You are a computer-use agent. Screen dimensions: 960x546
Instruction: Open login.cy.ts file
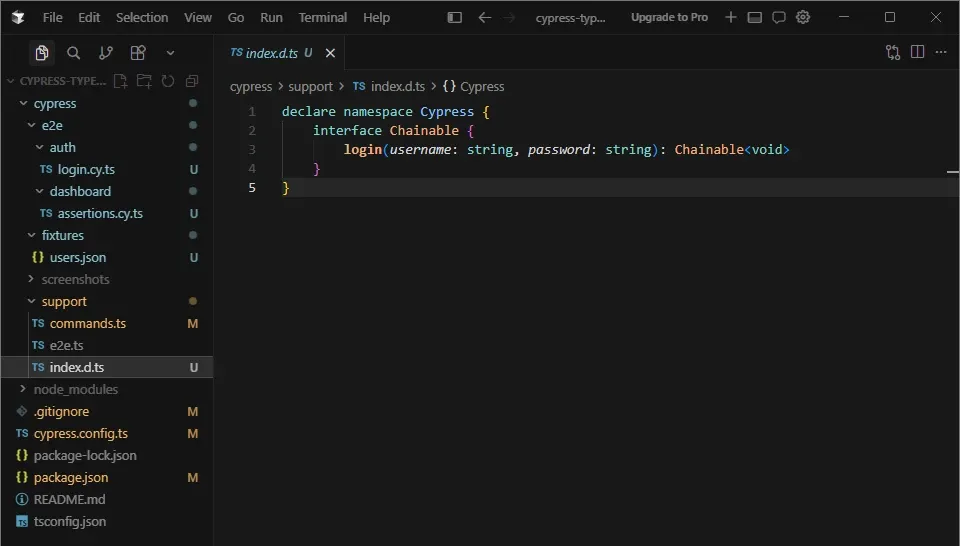point(107,170)
